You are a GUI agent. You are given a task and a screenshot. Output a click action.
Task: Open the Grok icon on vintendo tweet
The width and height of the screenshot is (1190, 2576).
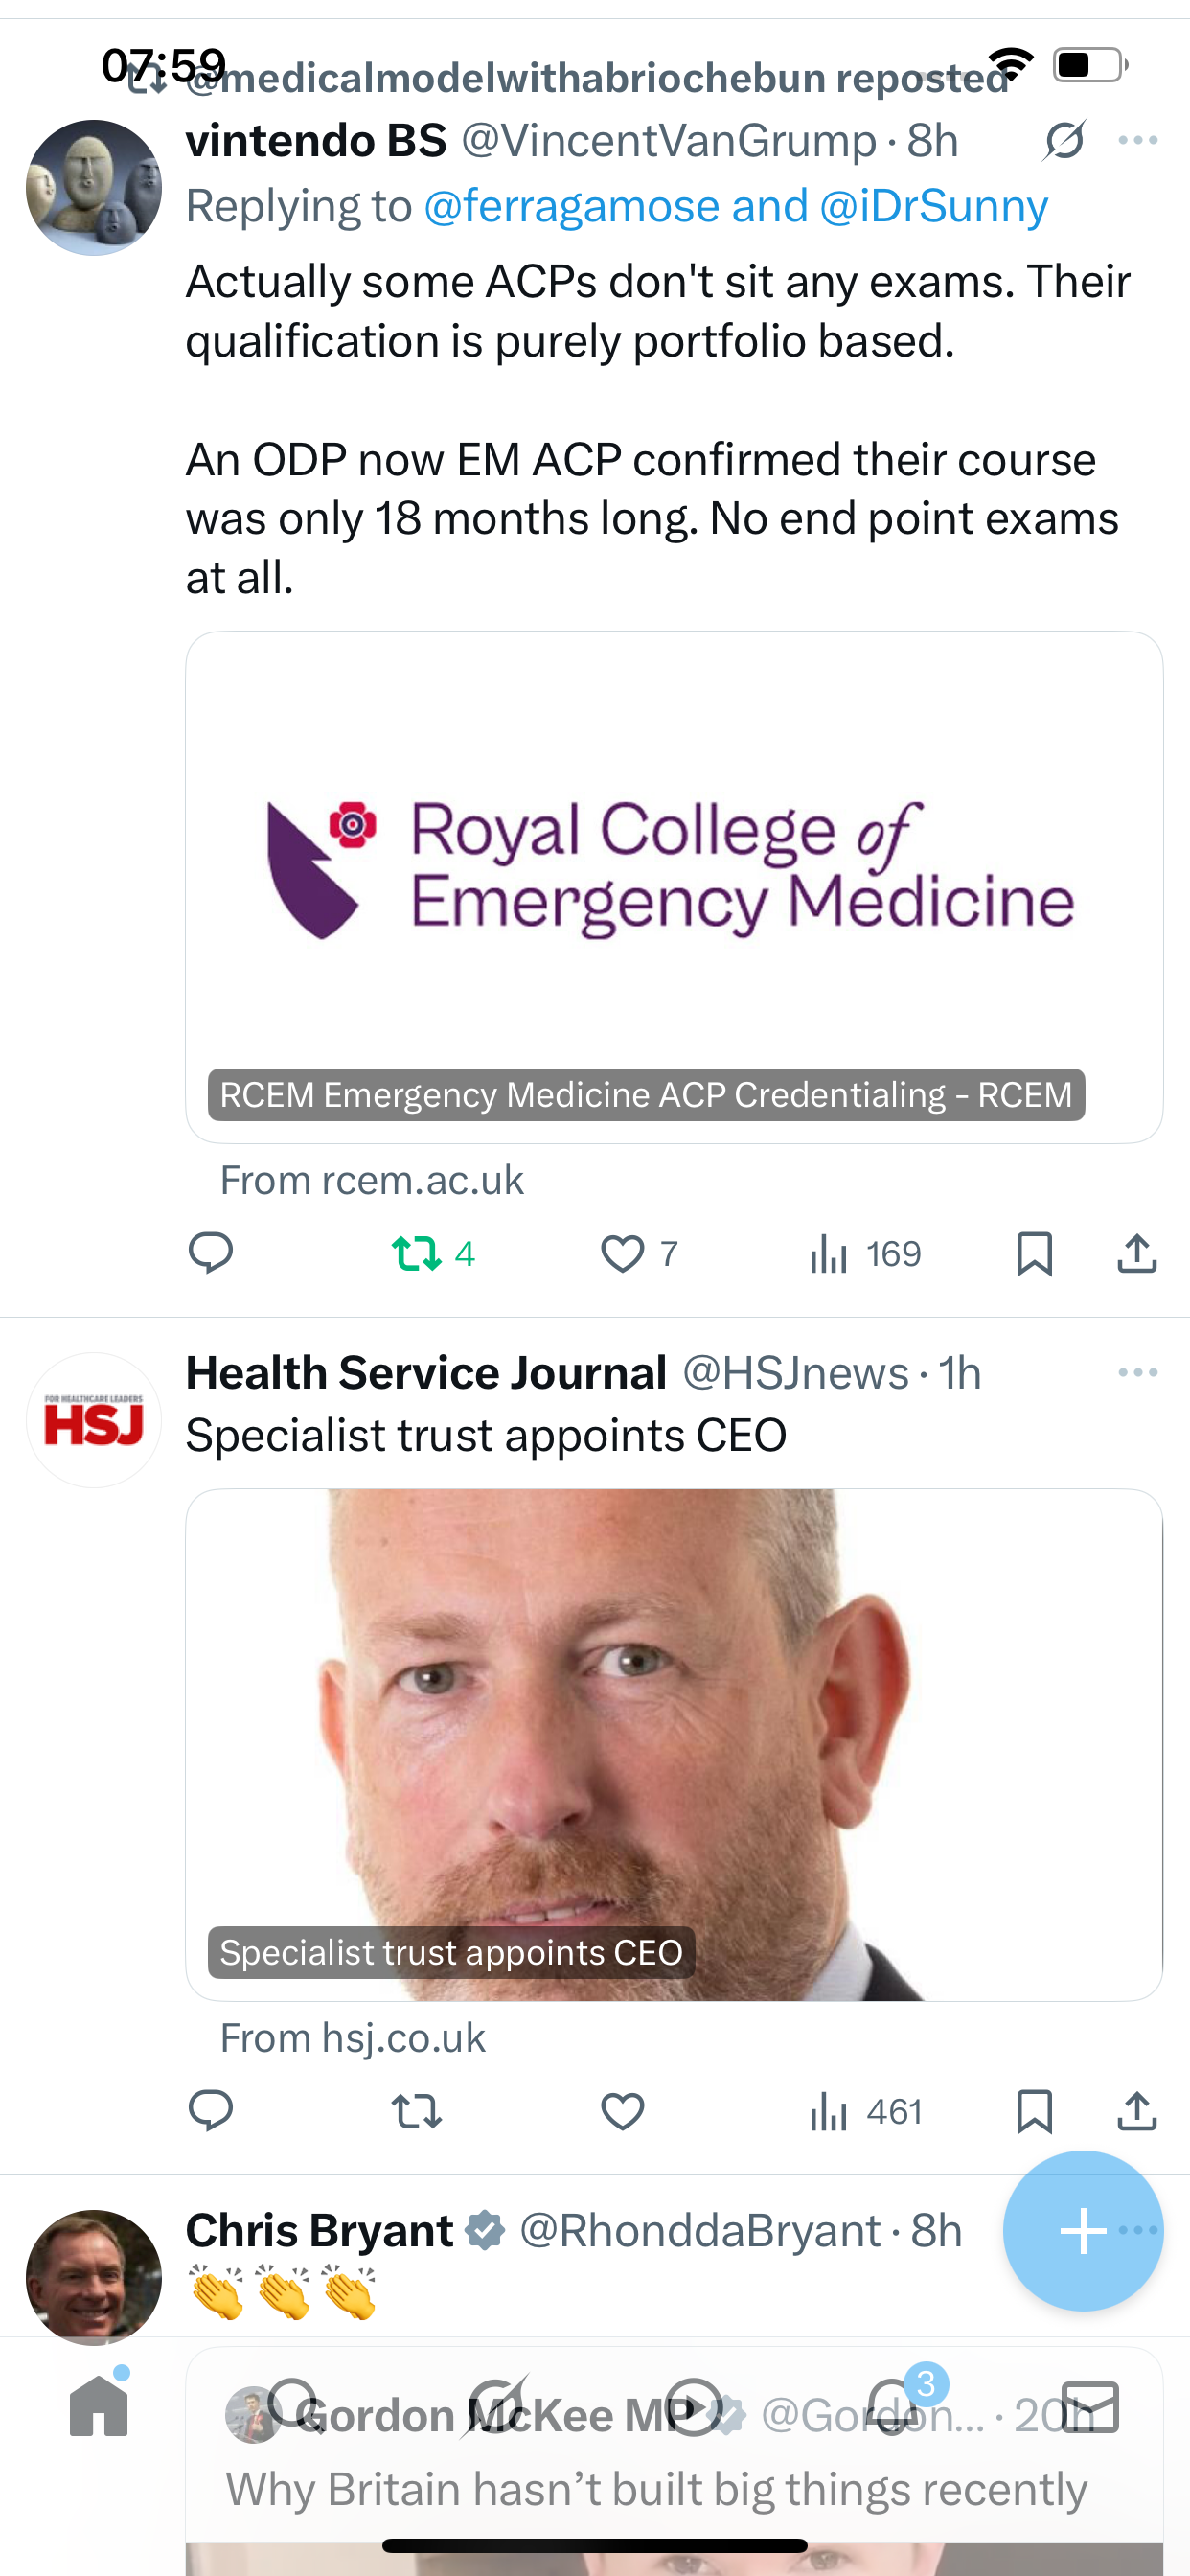point(1064,140)
